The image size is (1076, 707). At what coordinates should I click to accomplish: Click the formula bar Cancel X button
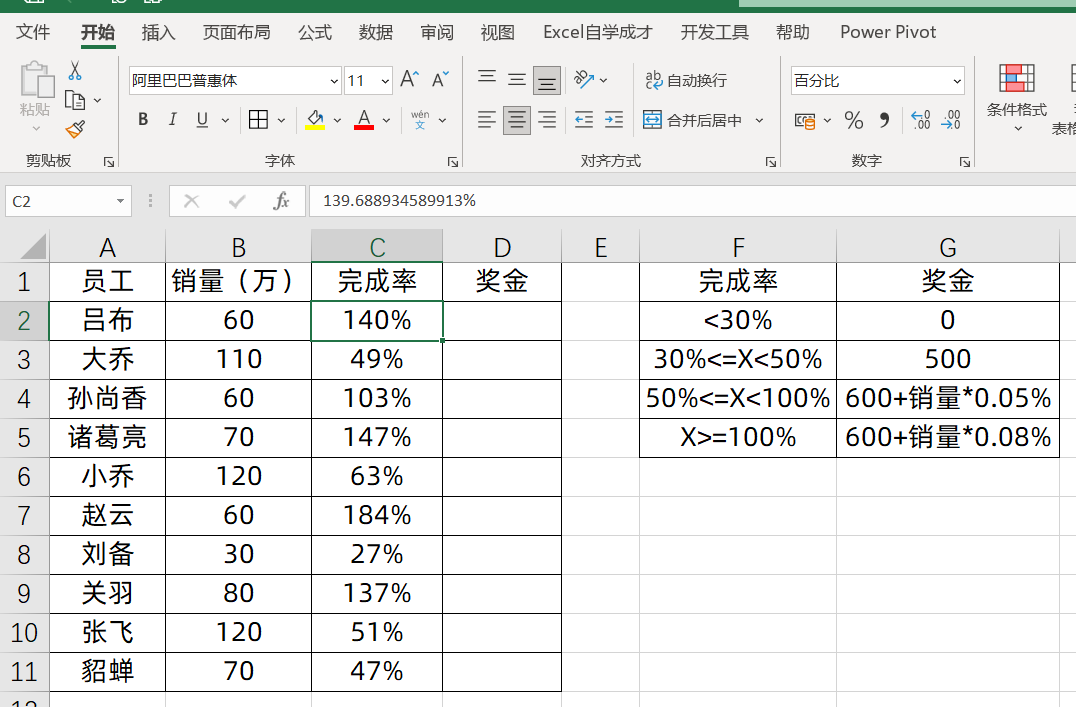tap(191, 201)
